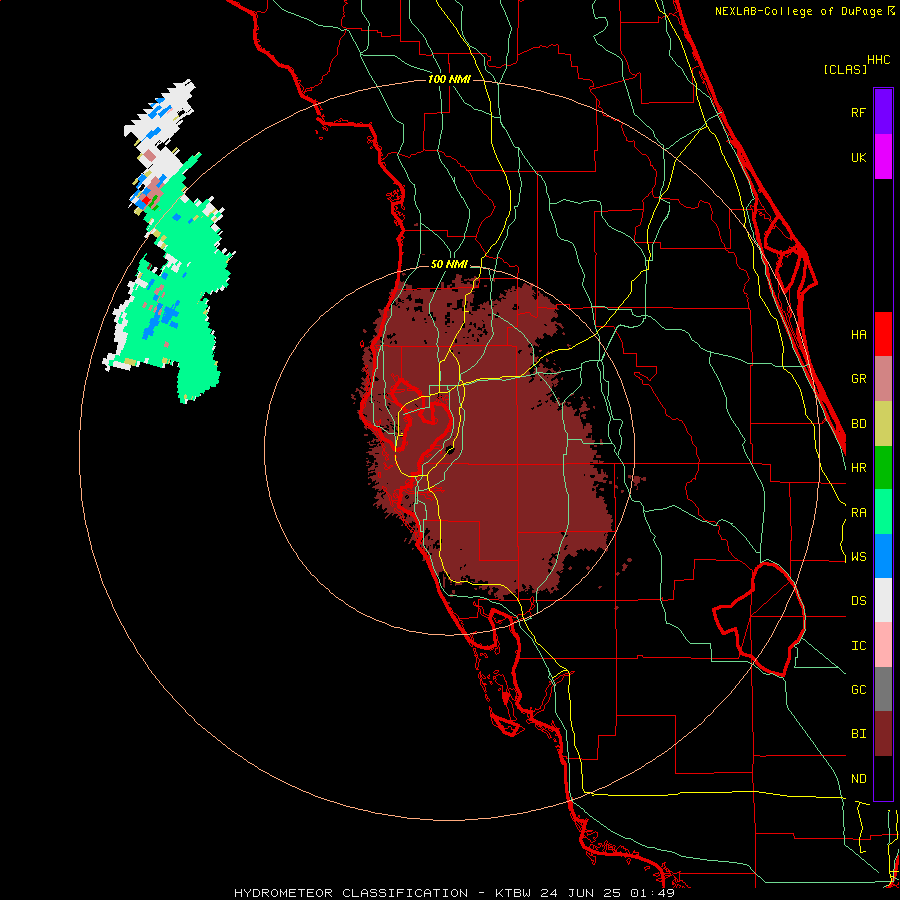Click the GR pink legend swatch
The height and width of the screenshot is (900, 900).
[x=883, y=379]
